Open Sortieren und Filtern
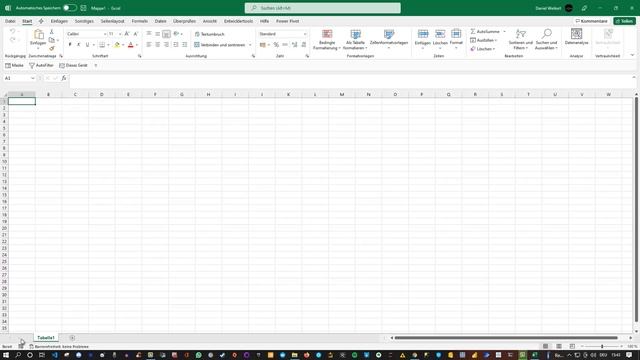Viewport: 640px width, 360px height. [x=520, y=40]
